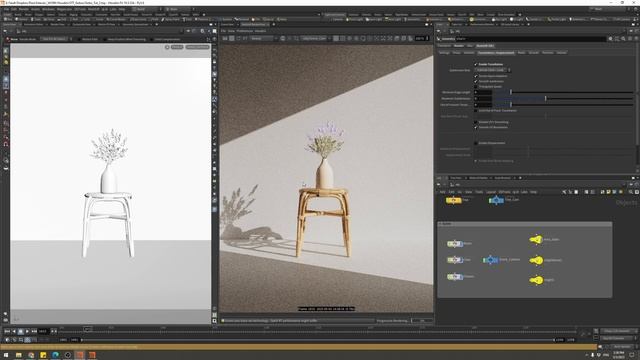
Task: Open the Render menu in main menu bar
Action: pos(24,9)
